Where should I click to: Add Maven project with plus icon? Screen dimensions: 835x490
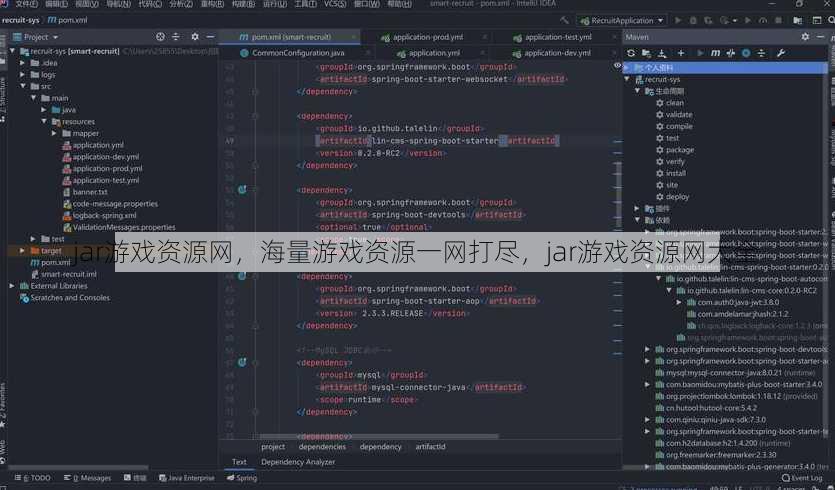(x=681, y=53)
